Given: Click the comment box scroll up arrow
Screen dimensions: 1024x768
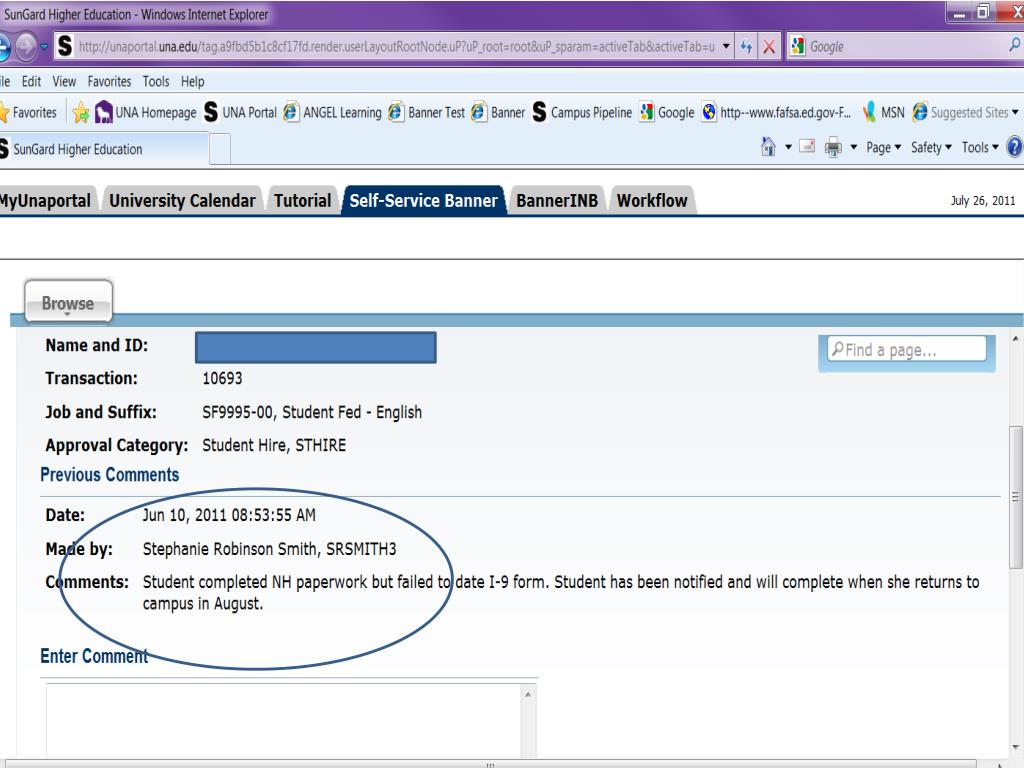Looking at the screenshot, I should tap(528, 695).
